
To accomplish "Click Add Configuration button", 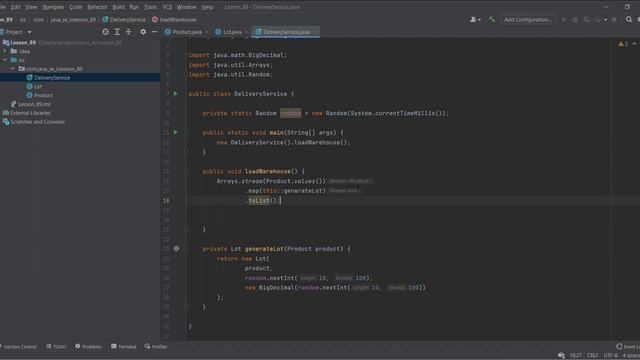I will point(527,20).
